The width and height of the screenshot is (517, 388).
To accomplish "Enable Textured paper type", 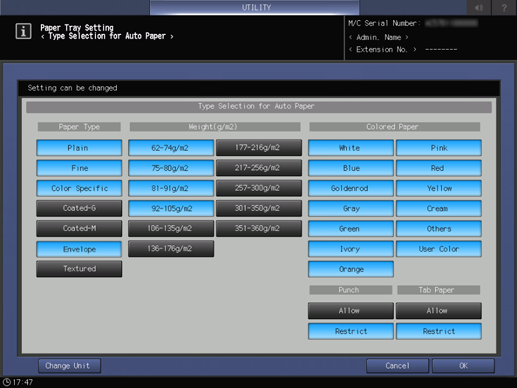I will pos(79,269).
